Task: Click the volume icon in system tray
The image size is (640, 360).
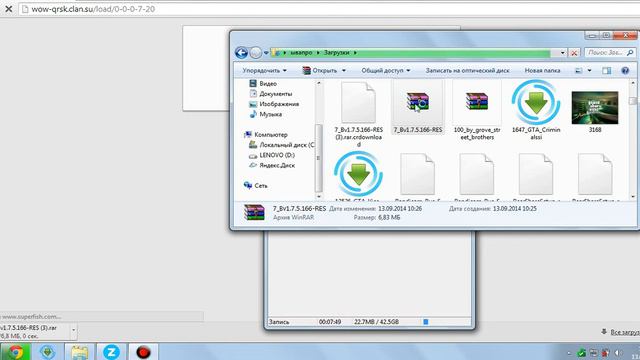Action: click(618, 353)
